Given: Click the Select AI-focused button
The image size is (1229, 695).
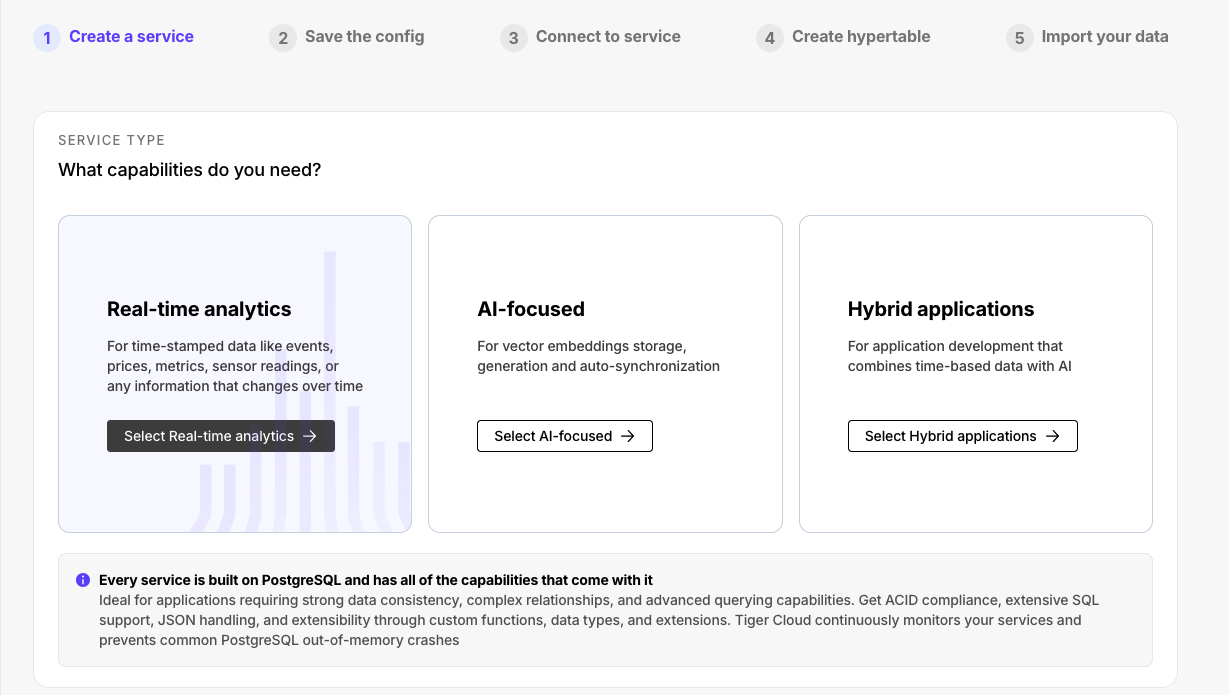Looking at the screenshot, I should point(565,436).
